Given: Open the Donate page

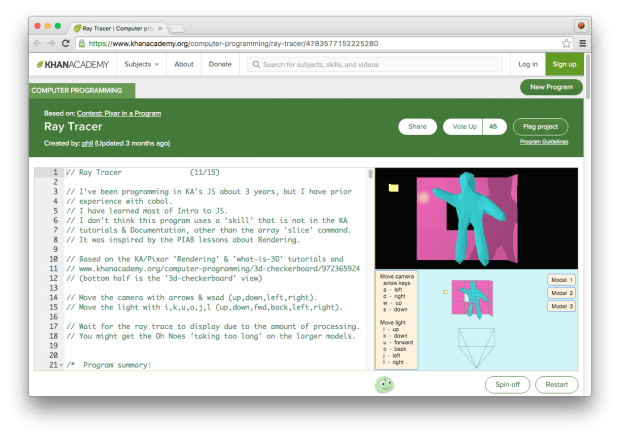Looking at the screenshot, I should [219, 64].
